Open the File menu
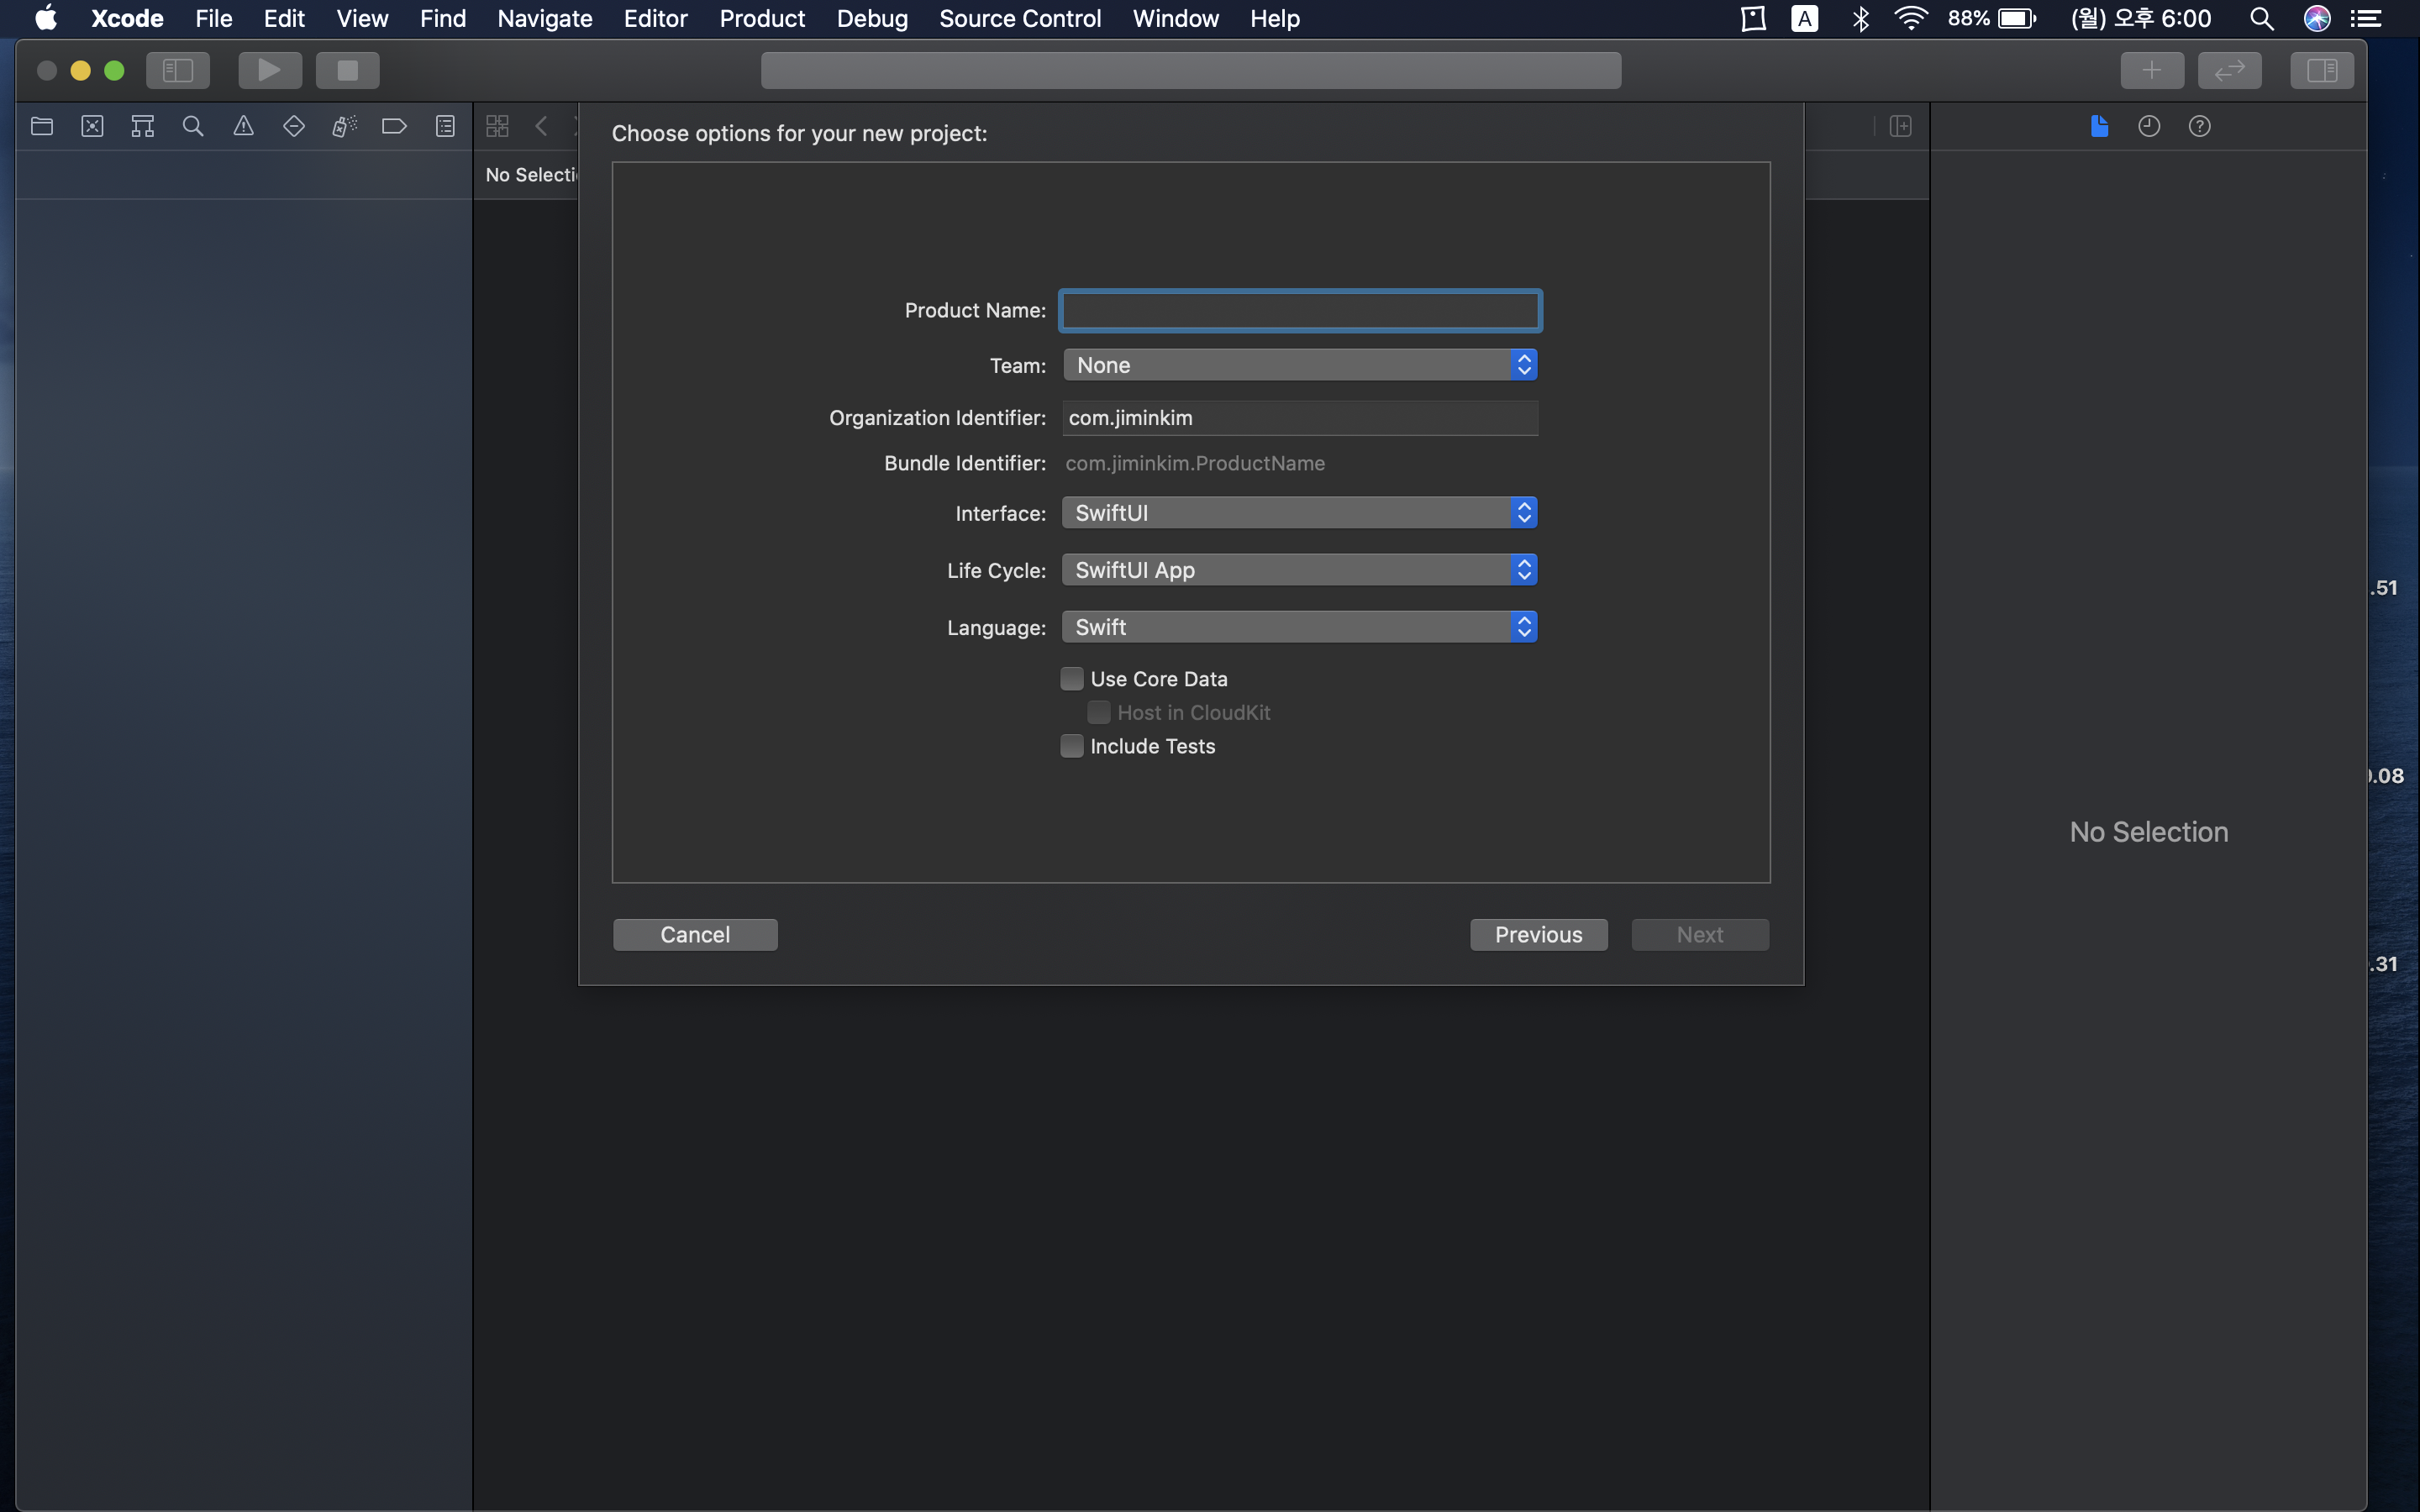2420x1512 pixels. [213, 18]
